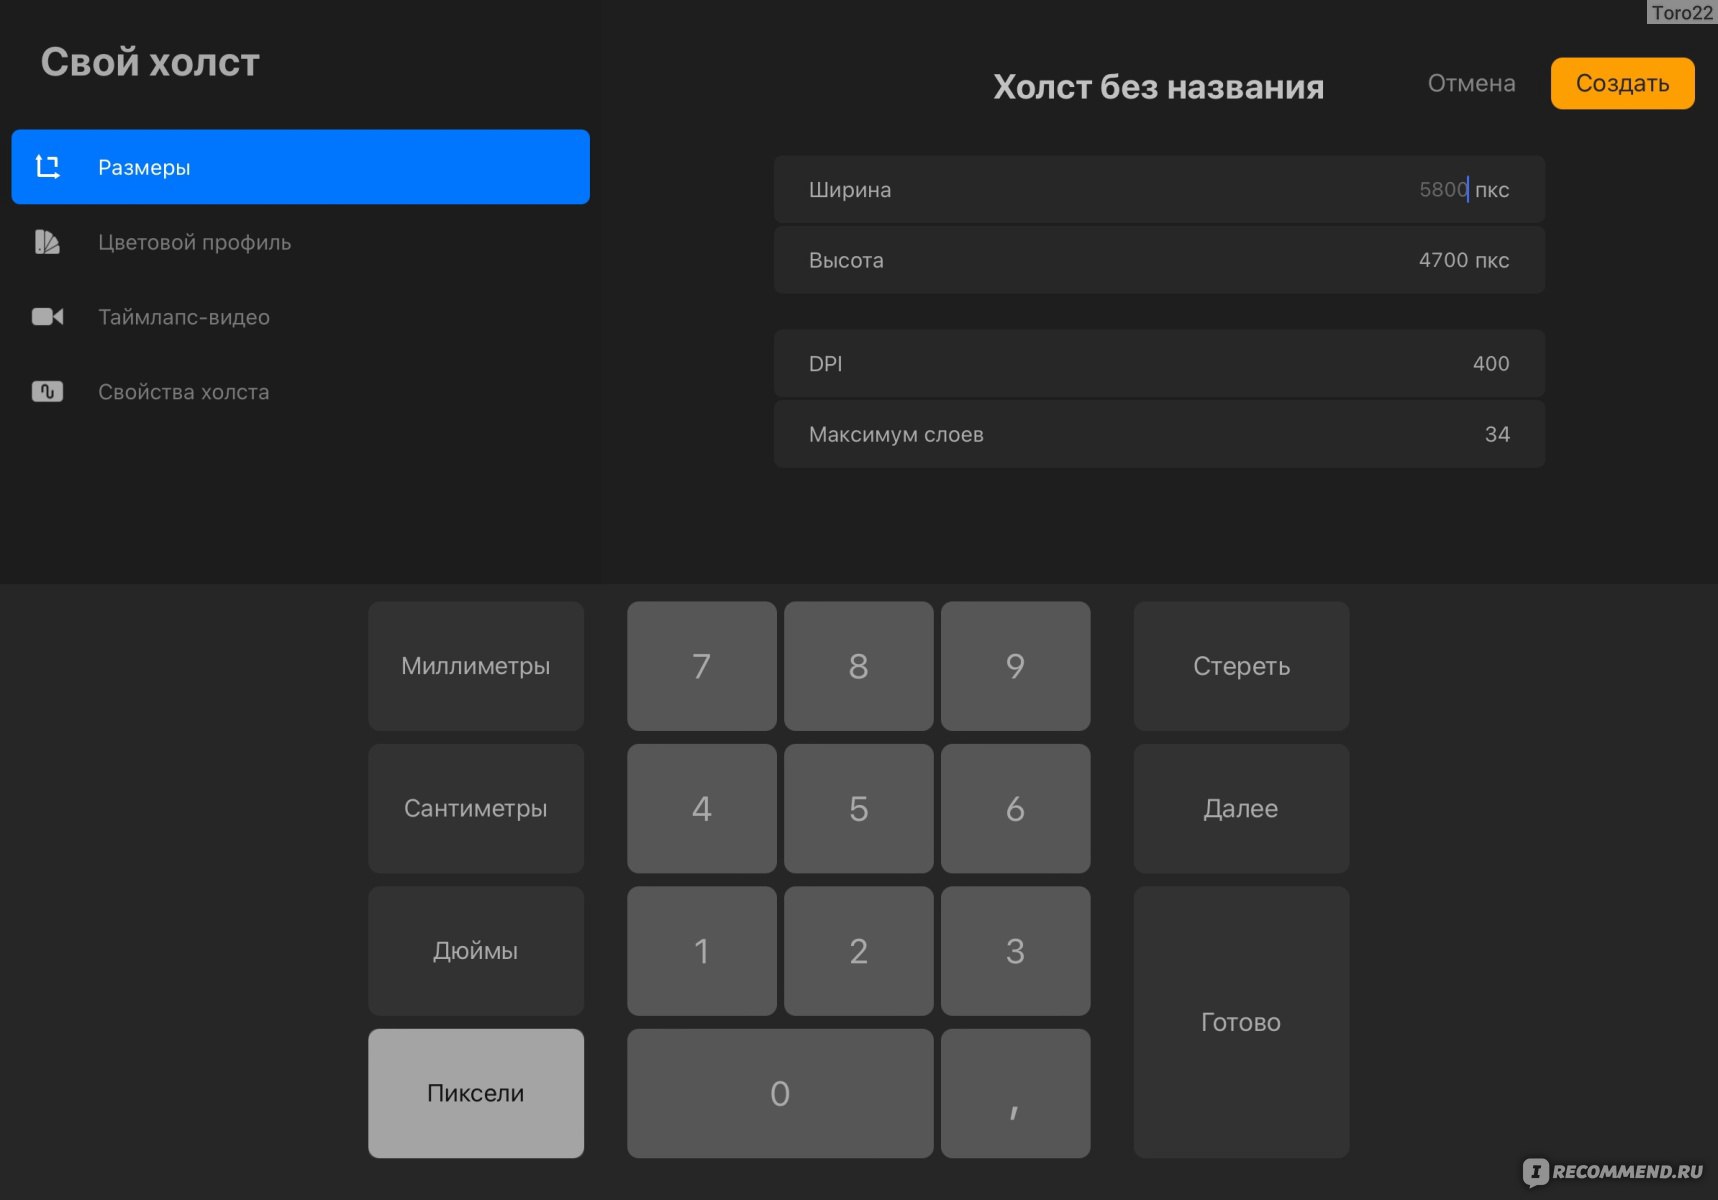
Task: Tap keypad digit 3
Action: (x=1016, y=951)
